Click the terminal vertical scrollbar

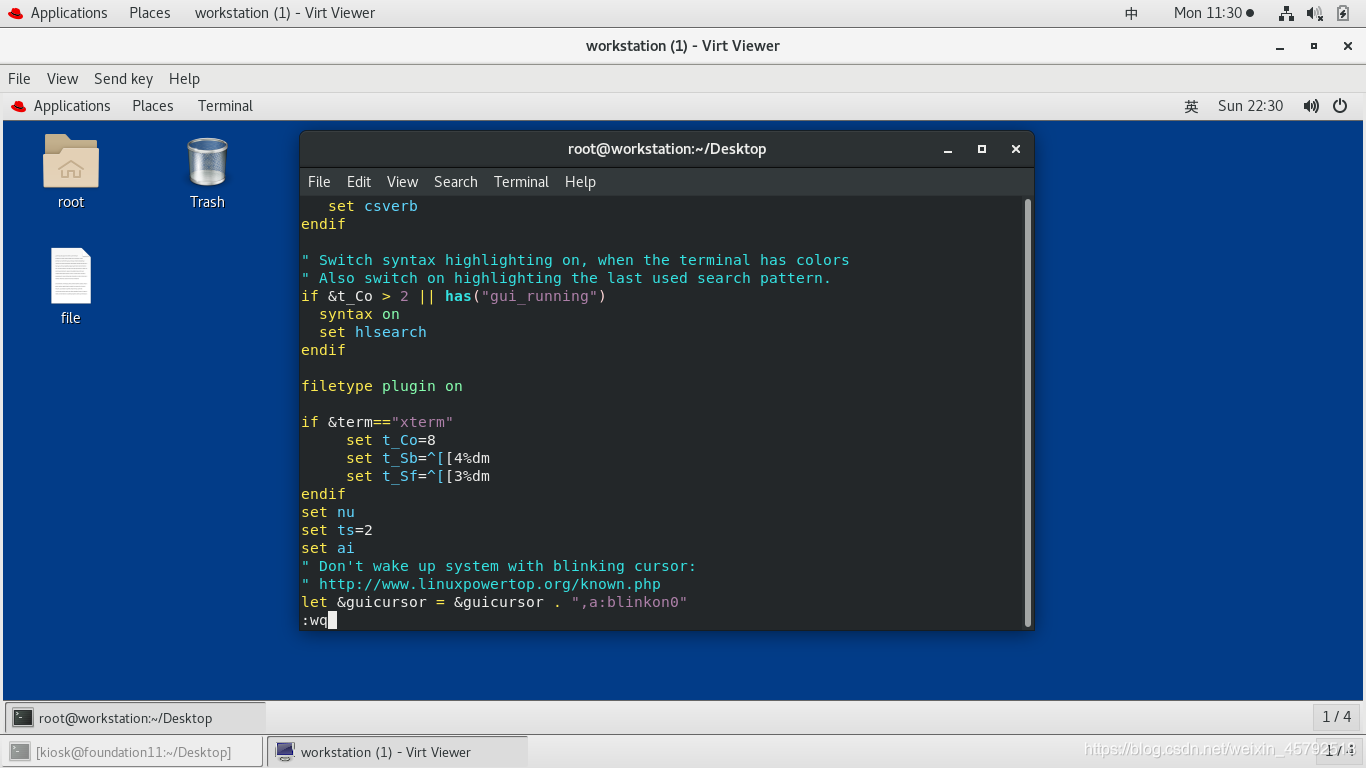pyautogui.click(x=1027, y=413)
